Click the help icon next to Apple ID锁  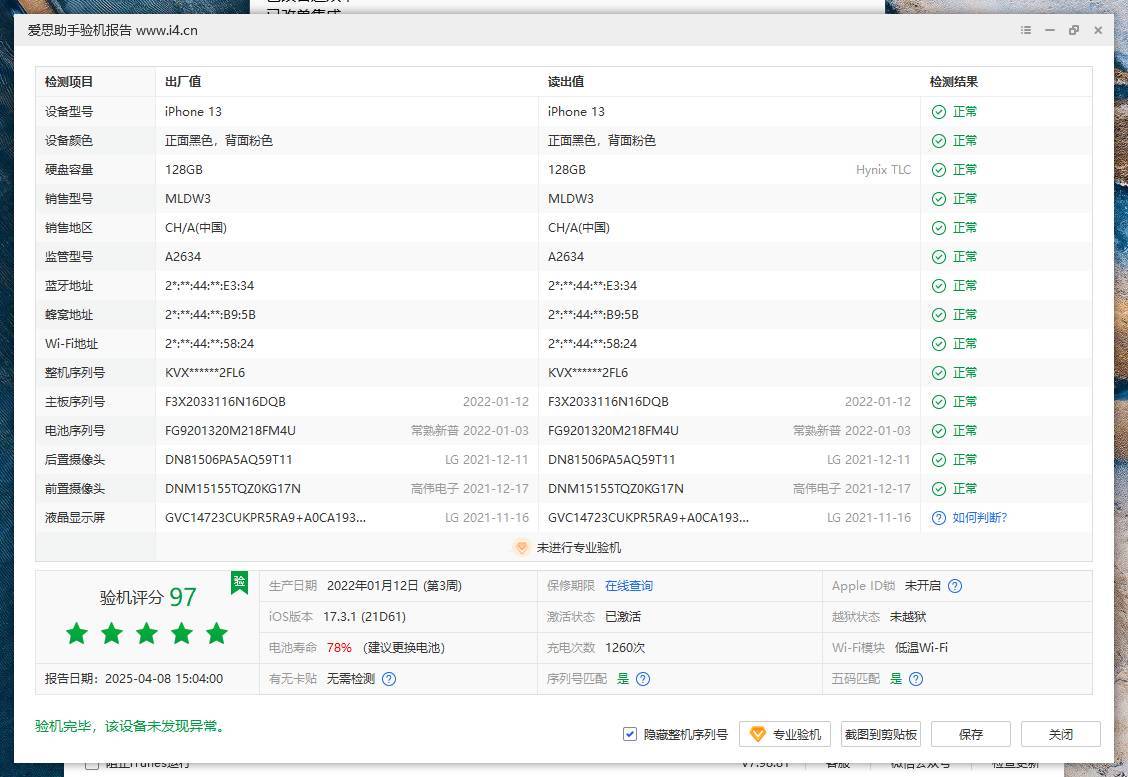coord(955,586)
